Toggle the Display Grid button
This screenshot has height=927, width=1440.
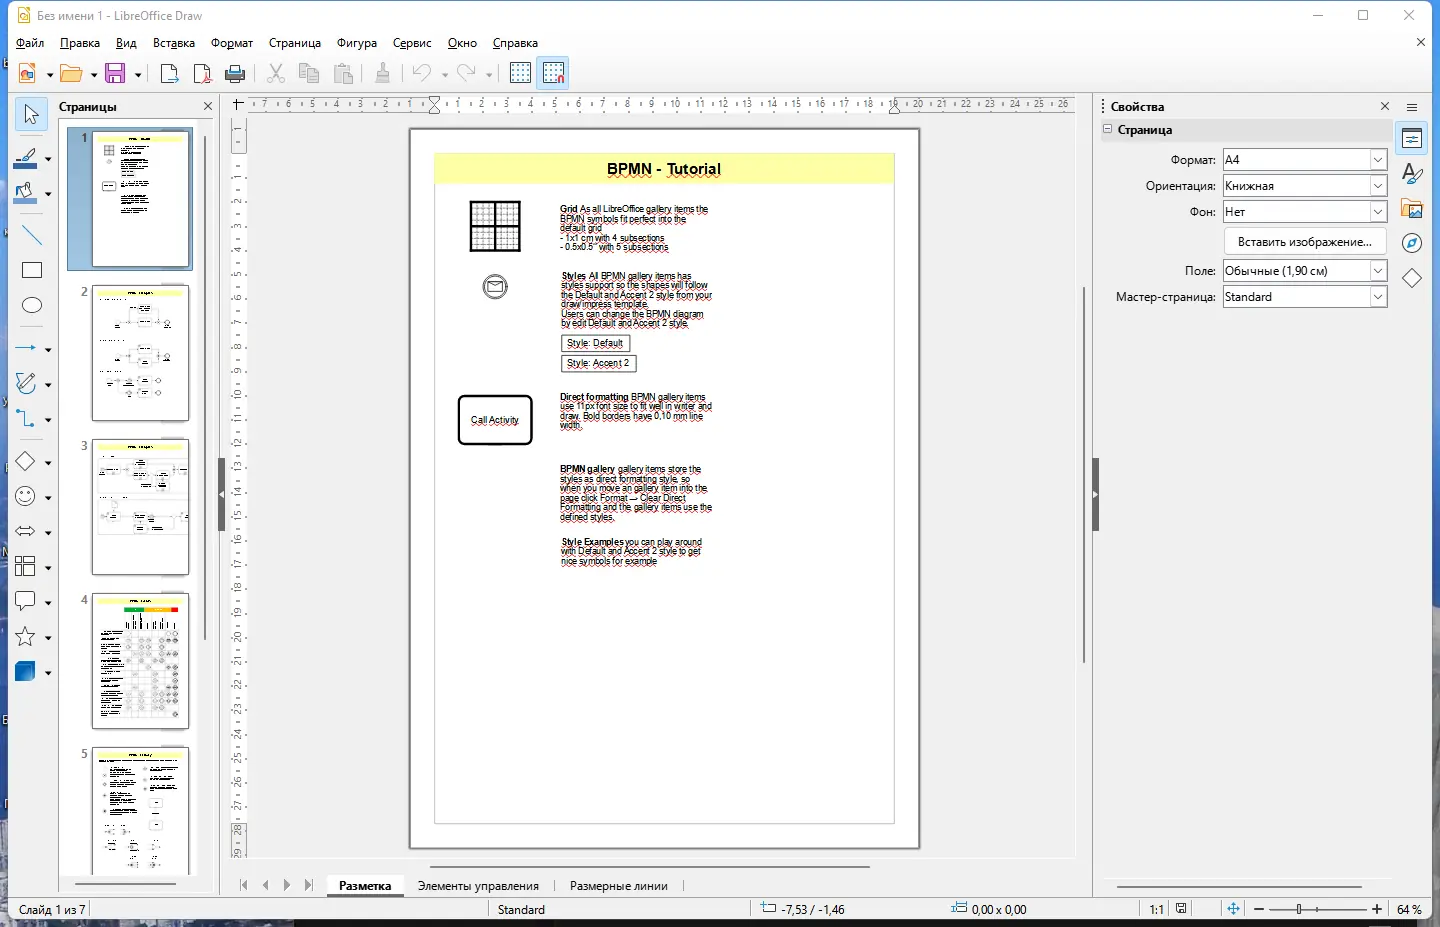coord(520,73)
